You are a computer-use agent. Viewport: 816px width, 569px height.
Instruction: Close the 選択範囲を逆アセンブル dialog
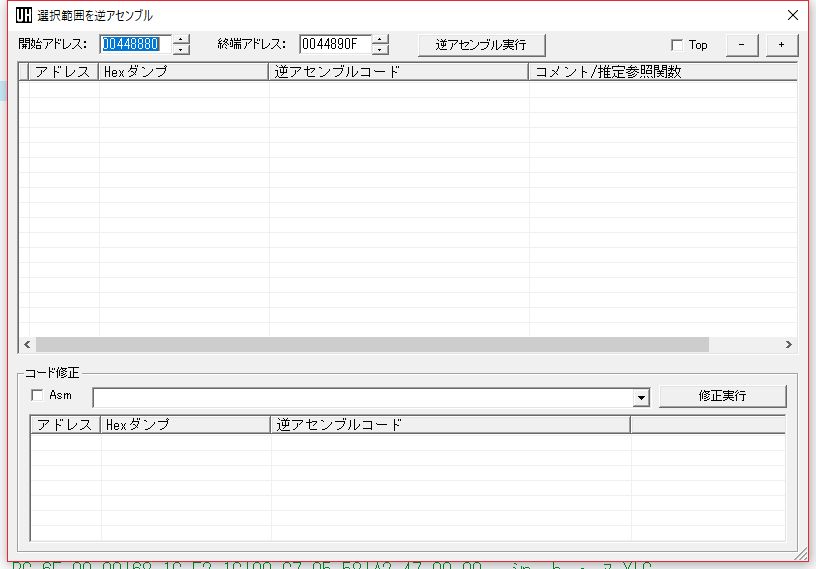coord(793,15)
